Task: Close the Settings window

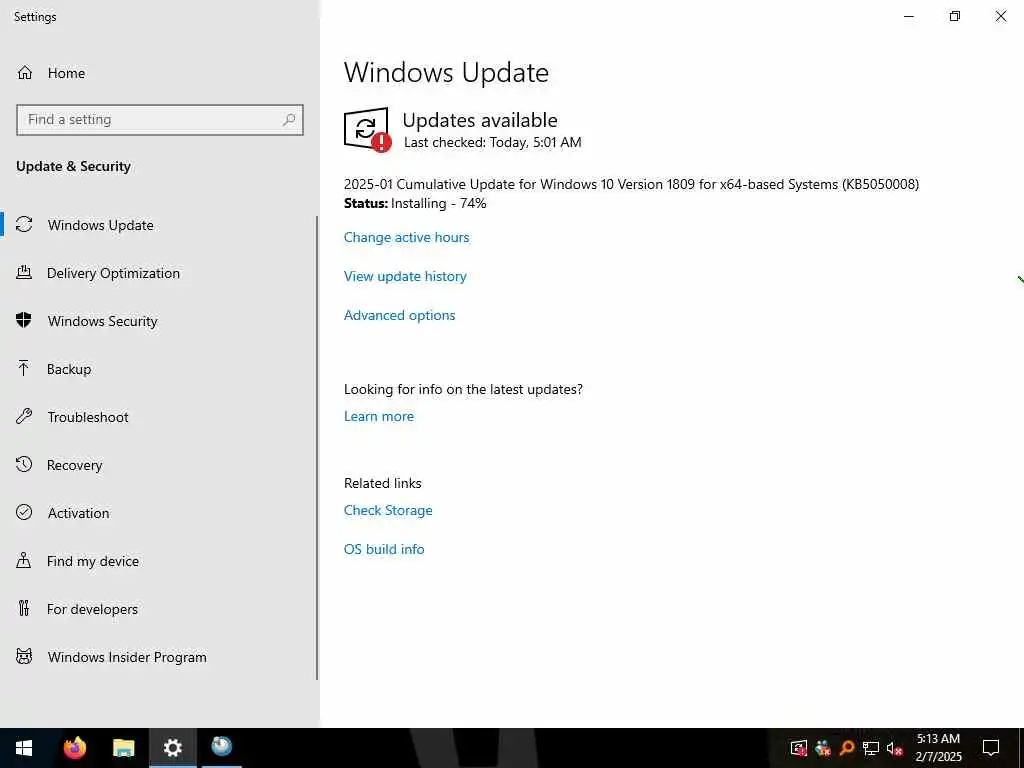Action: [1000, 16]
